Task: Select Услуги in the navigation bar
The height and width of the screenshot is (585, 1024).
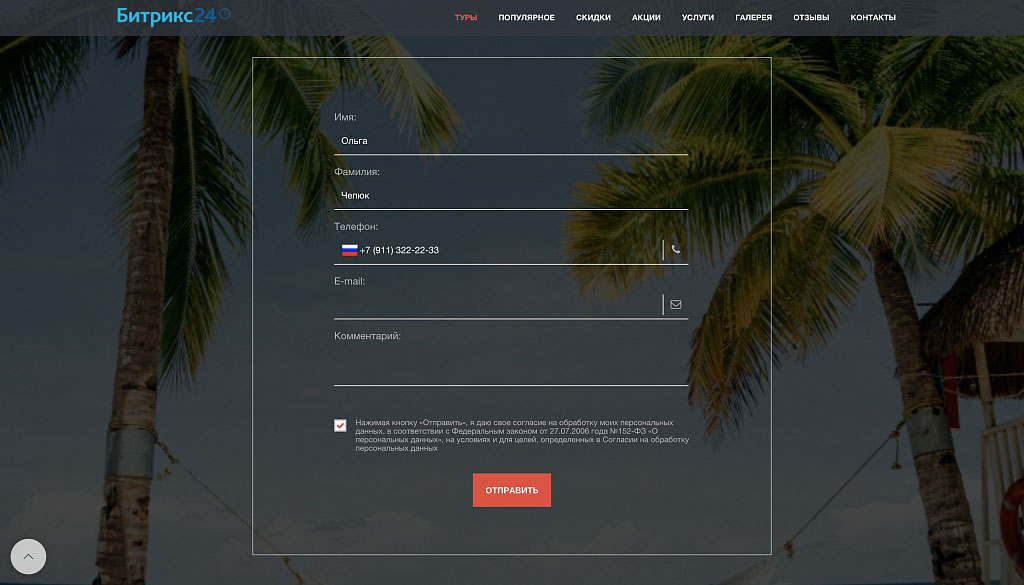Action: click(x=698, y=18)
